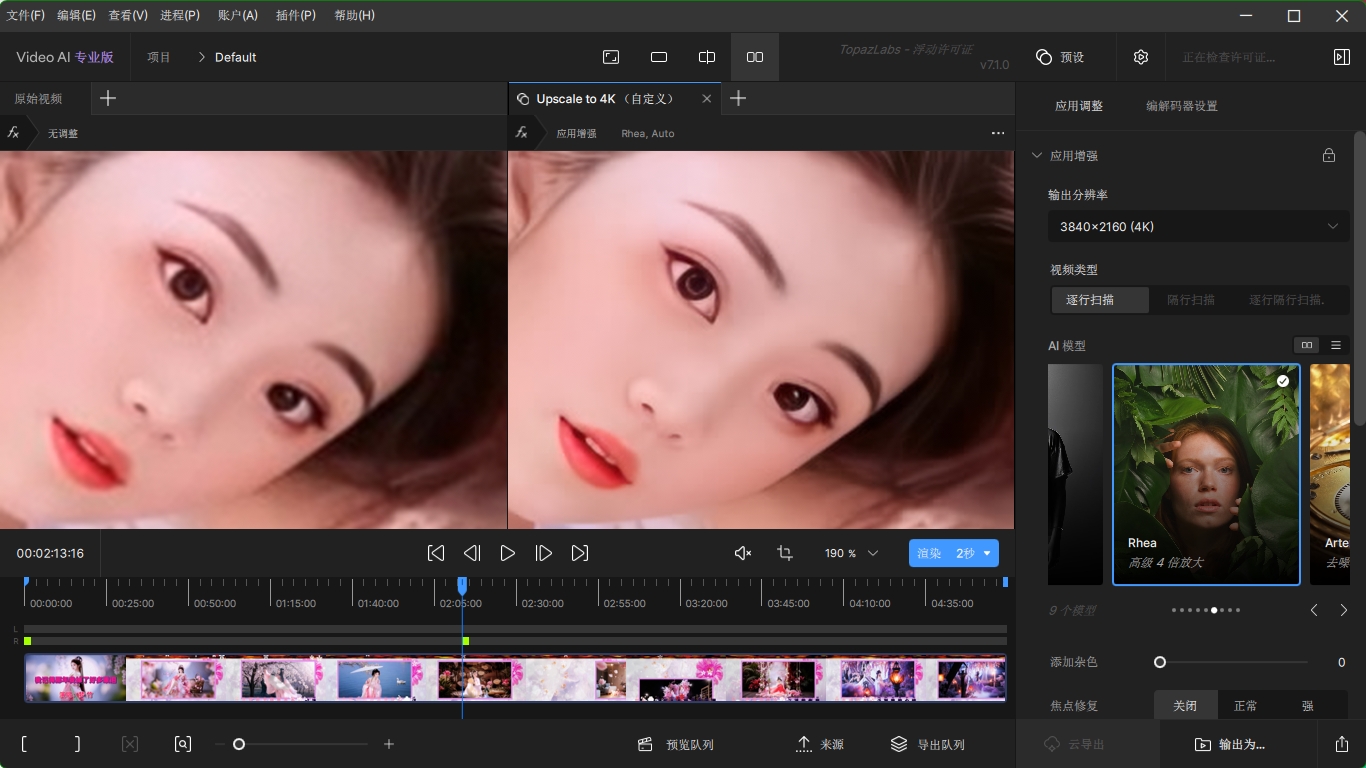1366x768 pixels.
Task: Click the 输出为 button
Action: click(x=1230, y=744)
